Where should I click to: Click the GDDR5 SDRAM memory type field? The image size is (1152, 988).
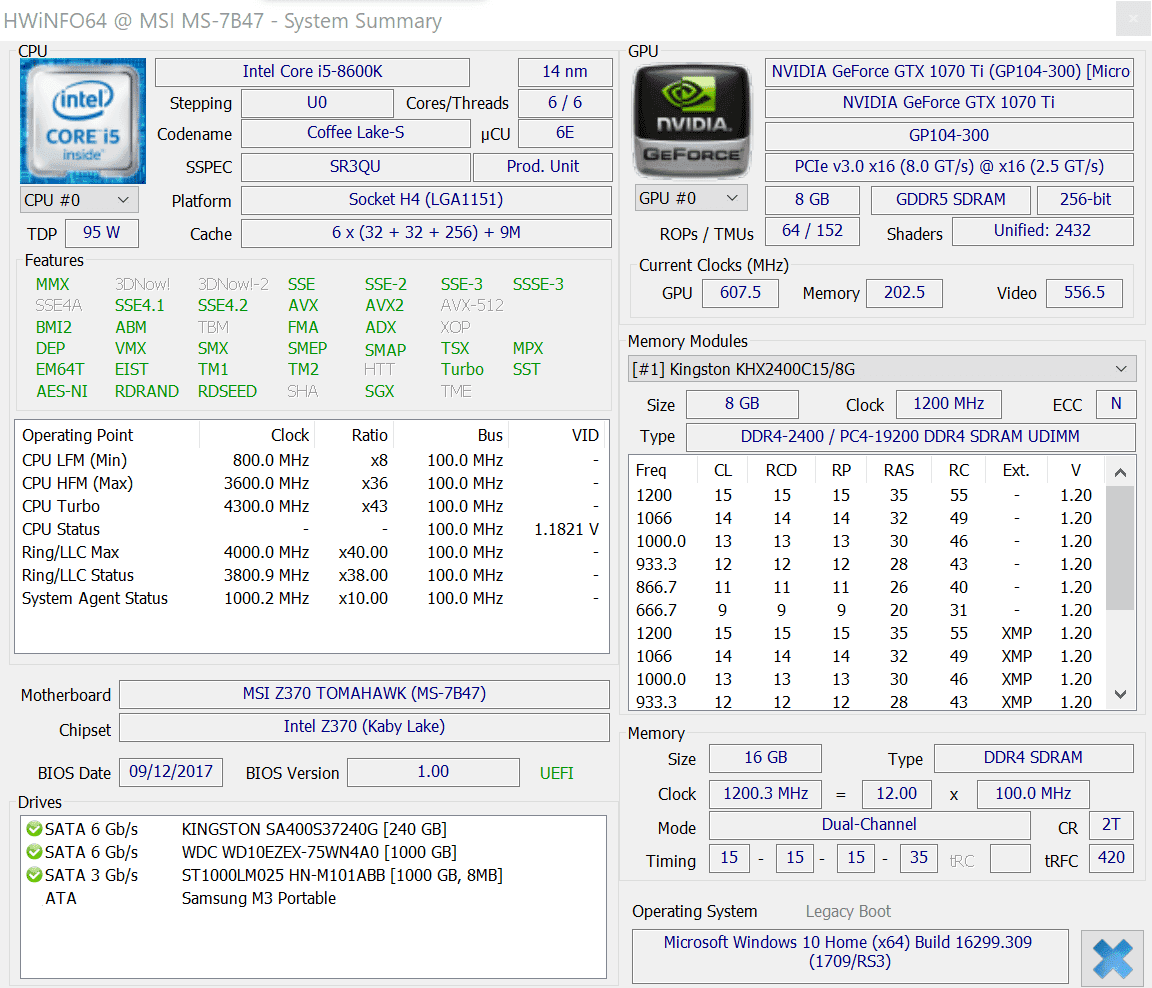[x=951, y=200]
